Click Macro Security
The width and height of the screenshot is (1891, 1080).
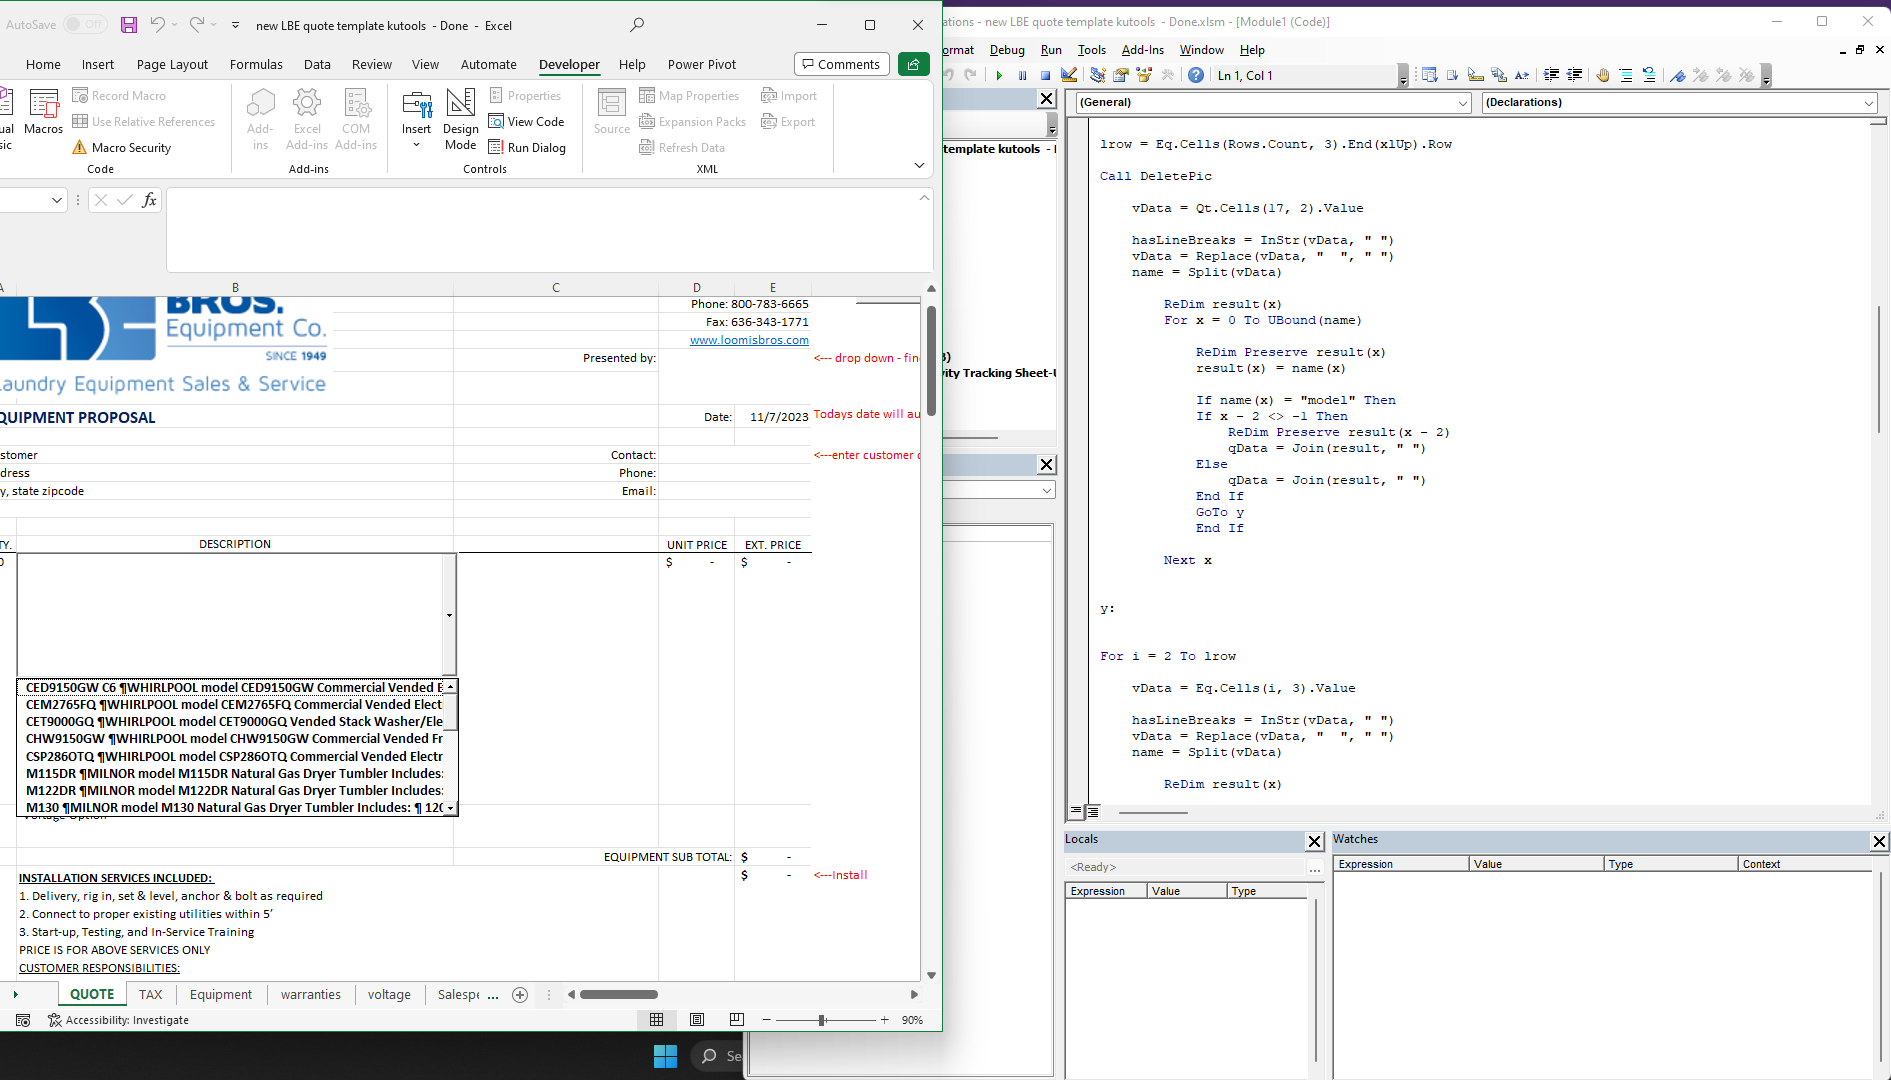coord(122,148)
